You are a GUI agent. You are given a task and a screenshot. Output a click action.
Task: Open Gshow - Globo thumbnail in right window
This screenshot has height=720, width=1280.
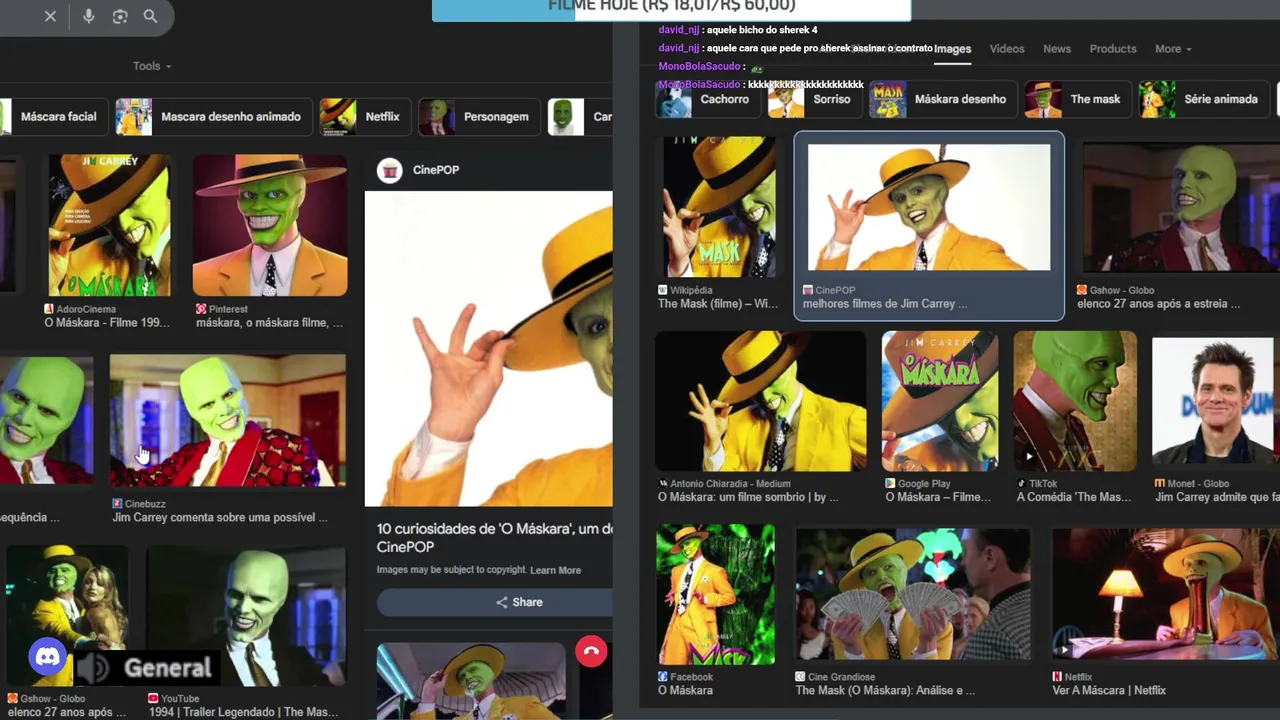1181,207
